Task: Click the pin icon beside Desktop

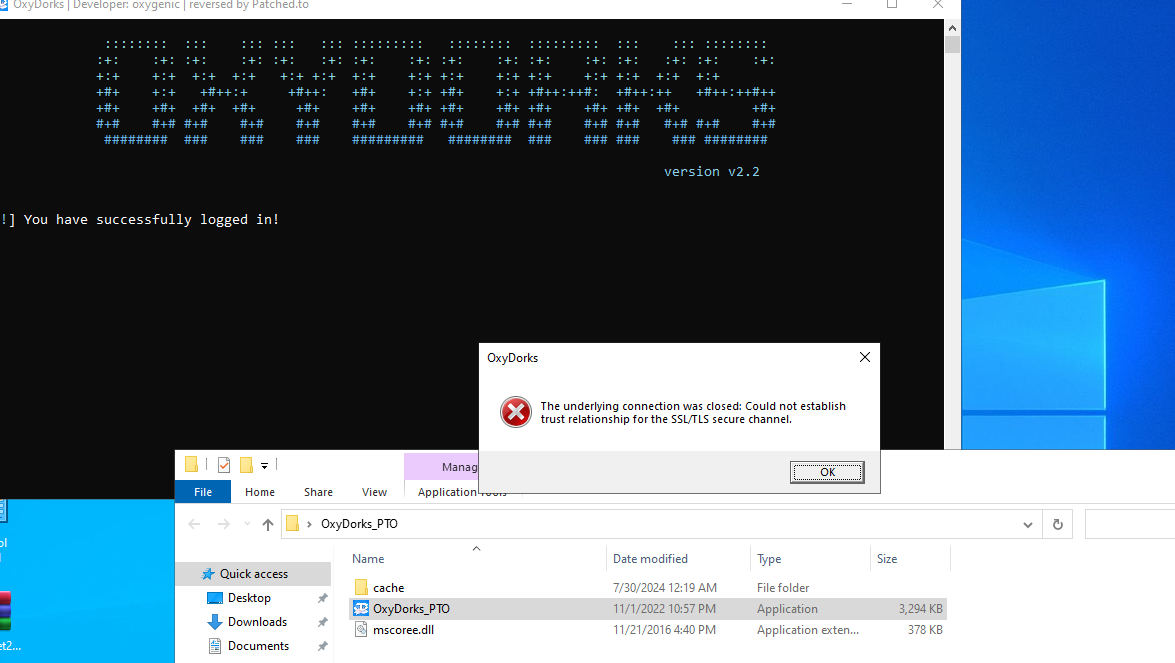Action: (x=322, y=598)
